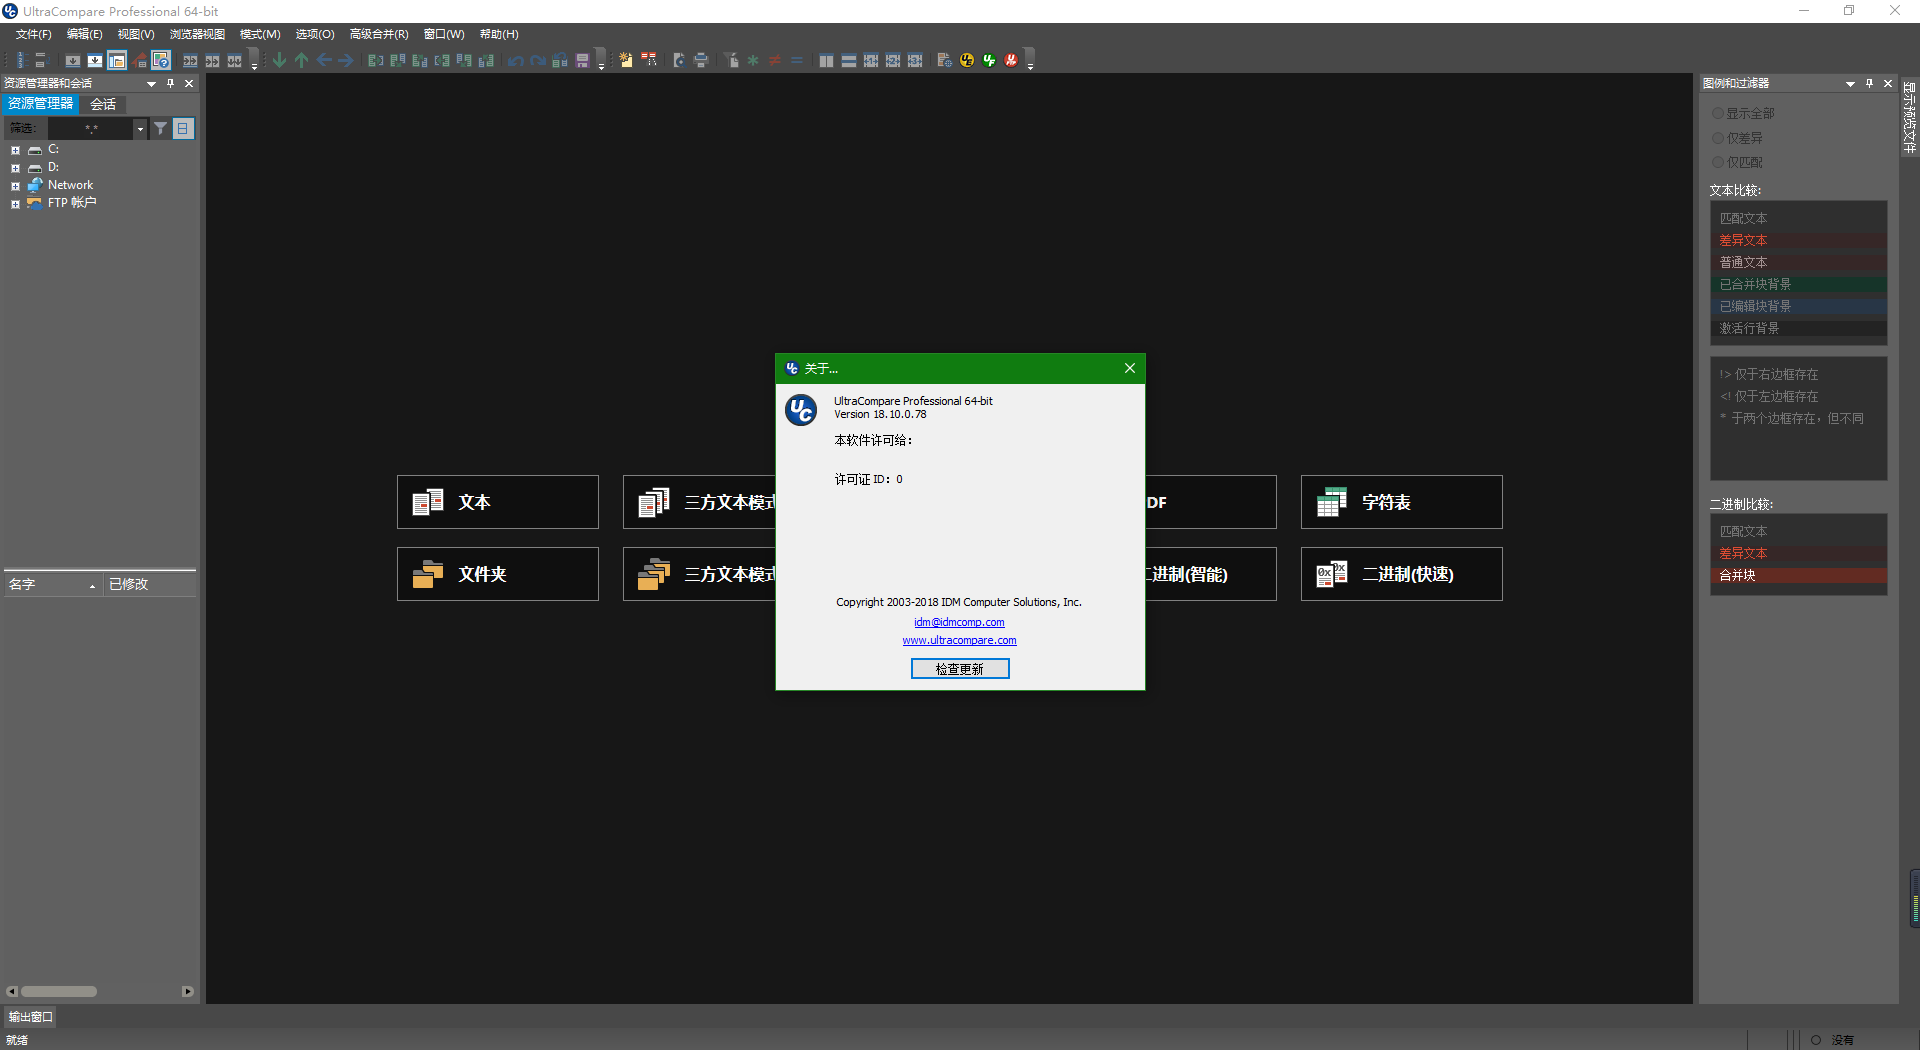The height and width of the screenshot is (1050, 1920).
Task: Open the 高级合并(R) menu
Action: point(379,34)
